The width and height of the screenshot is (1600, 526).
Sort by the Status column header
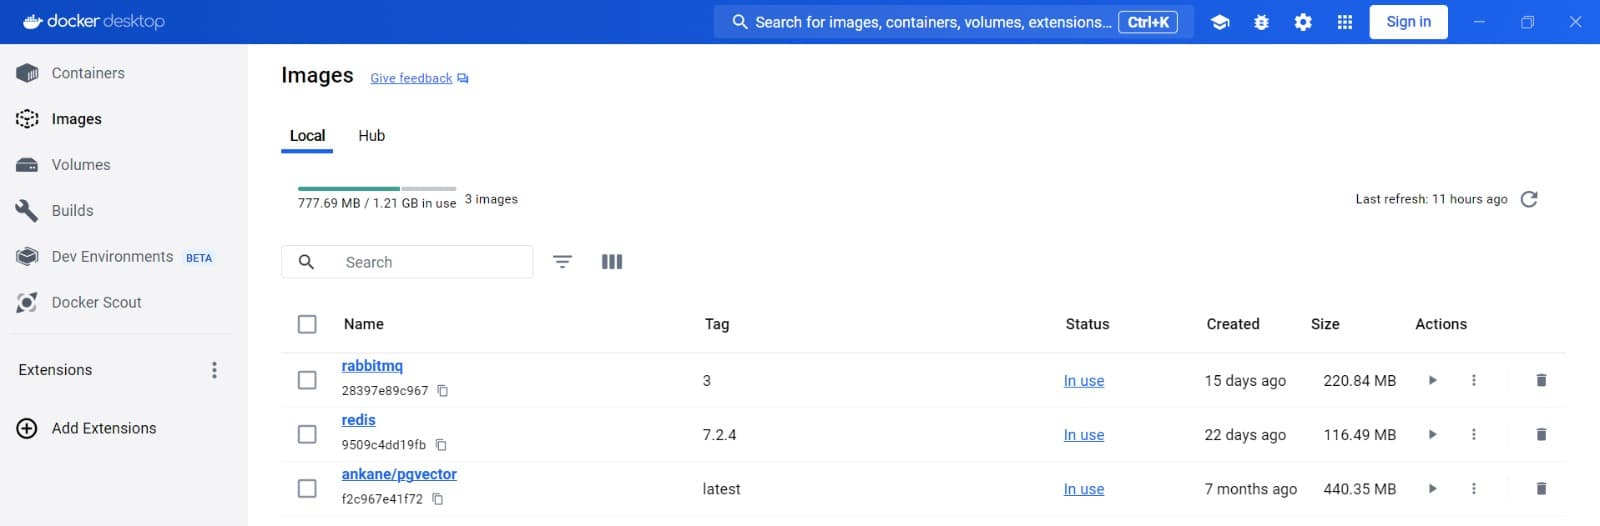tap(1088, 324)
